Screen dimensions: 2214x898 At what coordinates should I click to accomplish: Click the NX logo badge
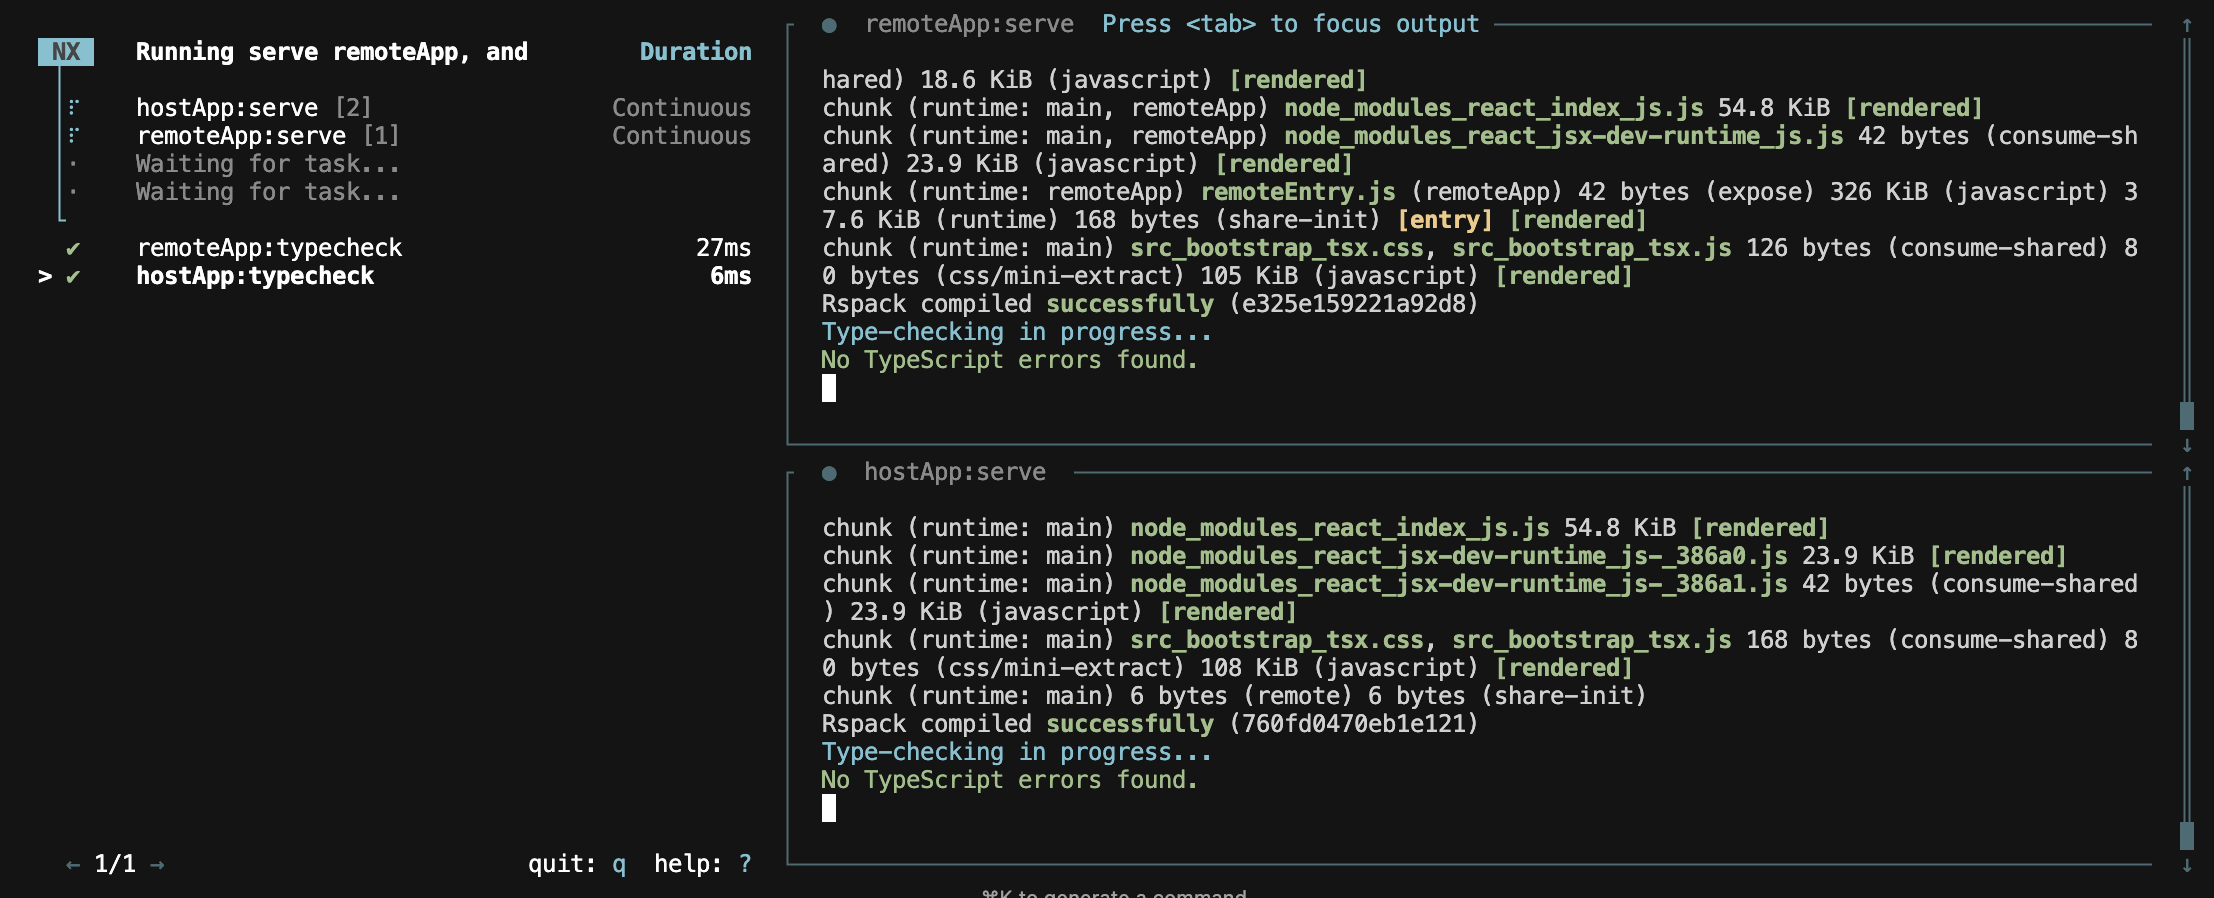tap(66, 52)
